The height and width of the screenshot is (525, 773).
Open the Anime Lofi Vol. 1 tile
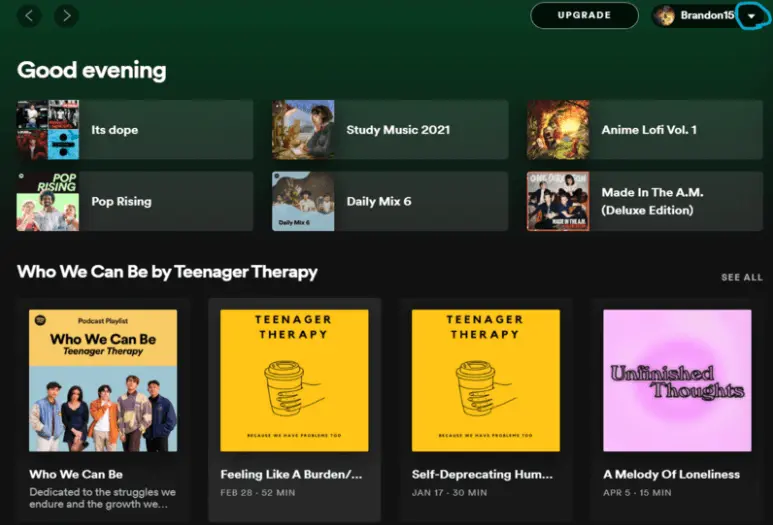(x=645, y=130)
